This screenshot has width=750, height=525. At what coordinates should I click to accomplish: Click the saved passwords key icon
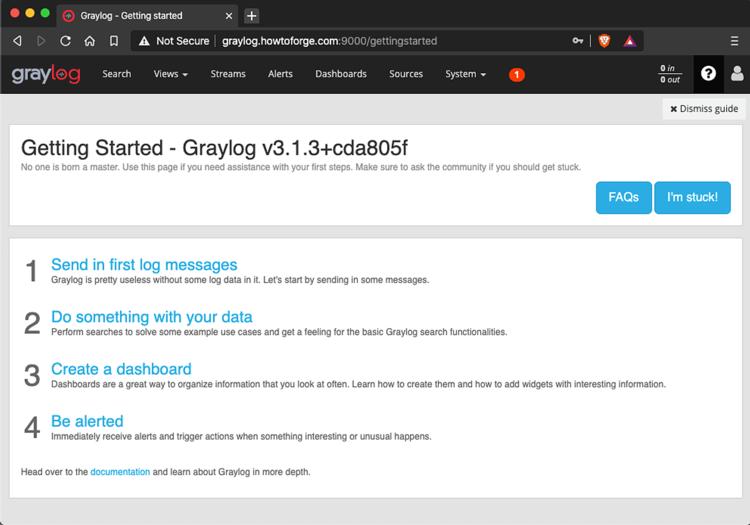click(x=578, y=41)
